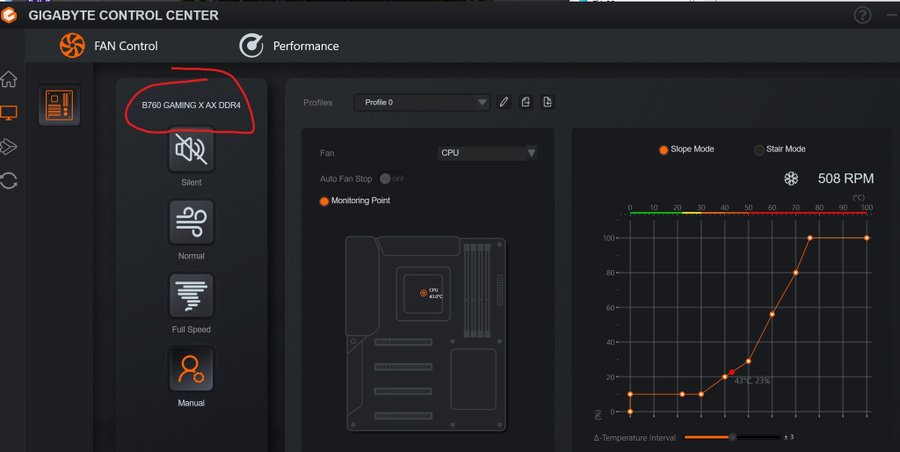The width and height of the screenshot is (900, 452).
Task: Select the monitor icon in sidebar
Action: click(x=9, y=113)
